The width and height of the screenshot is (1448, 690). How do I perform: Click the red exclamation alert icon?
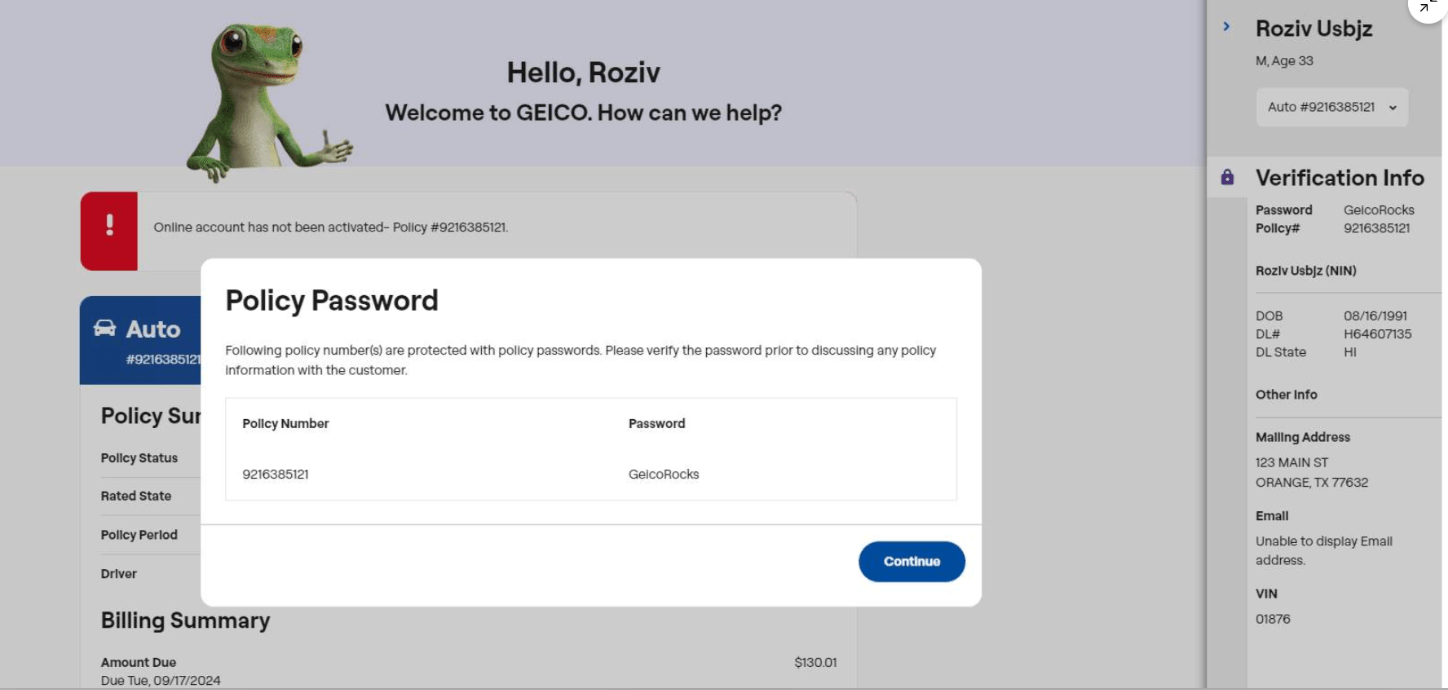coord(109,226)
